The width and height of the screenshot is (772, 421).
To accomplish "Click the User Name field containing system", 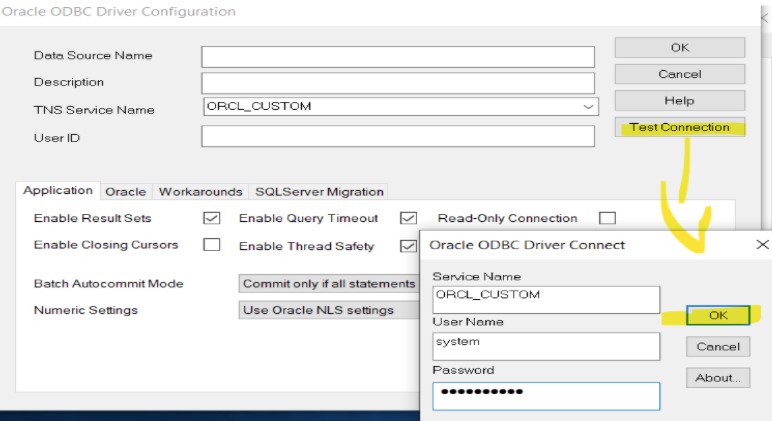I will point(546,345).
